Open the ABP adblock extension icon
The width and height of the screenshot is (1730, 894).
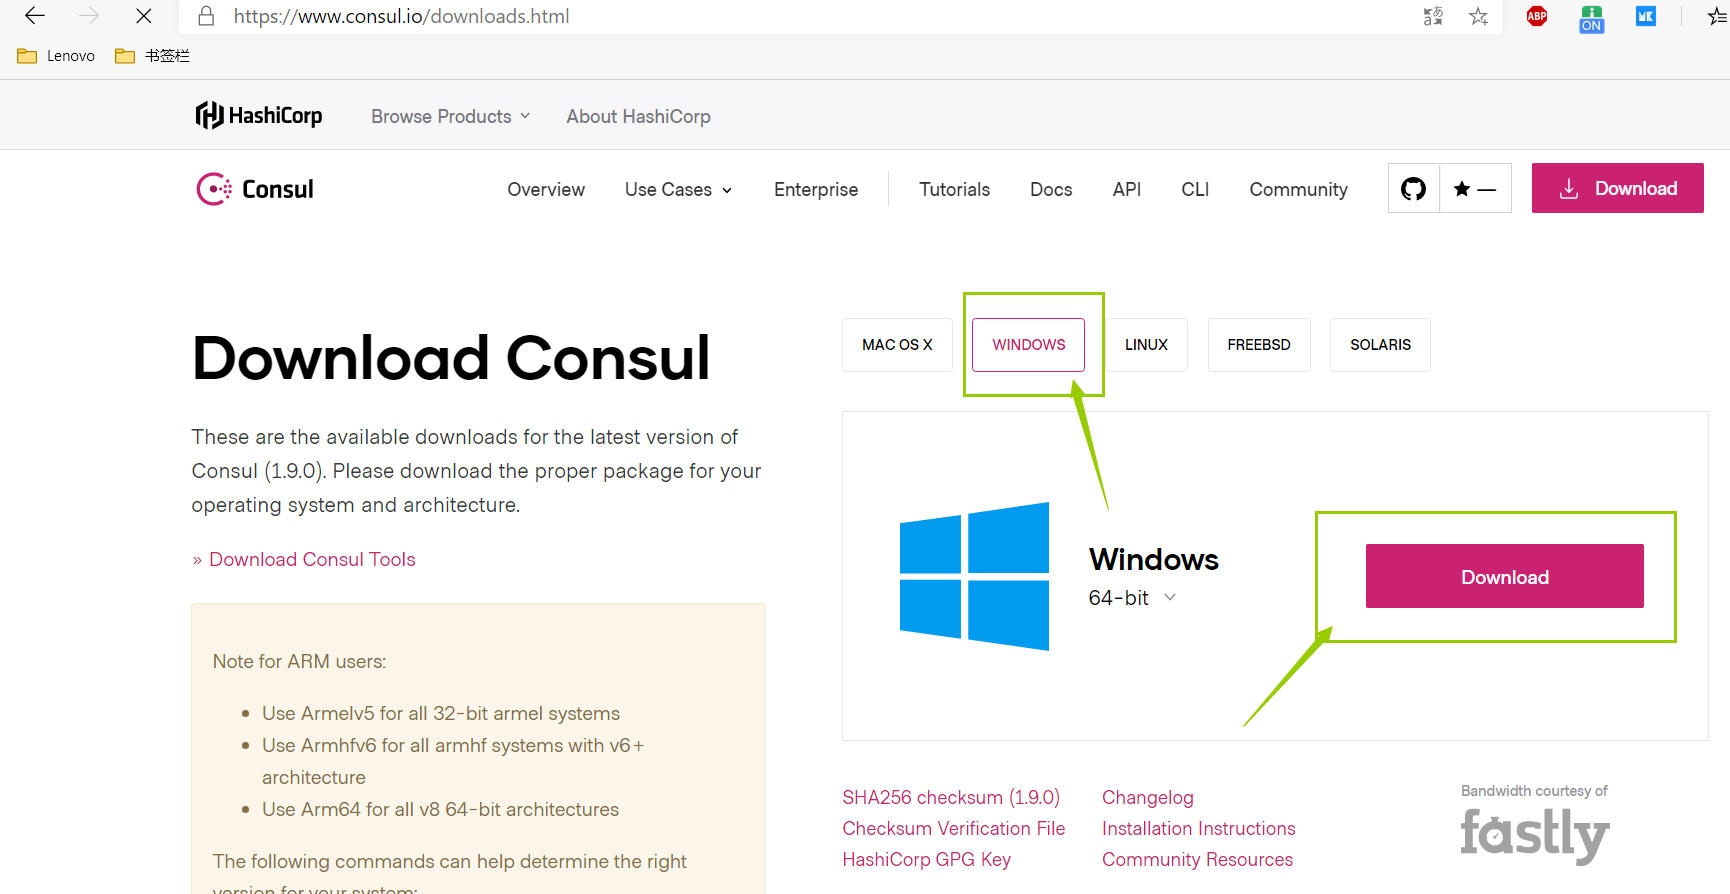(1537, 16)
